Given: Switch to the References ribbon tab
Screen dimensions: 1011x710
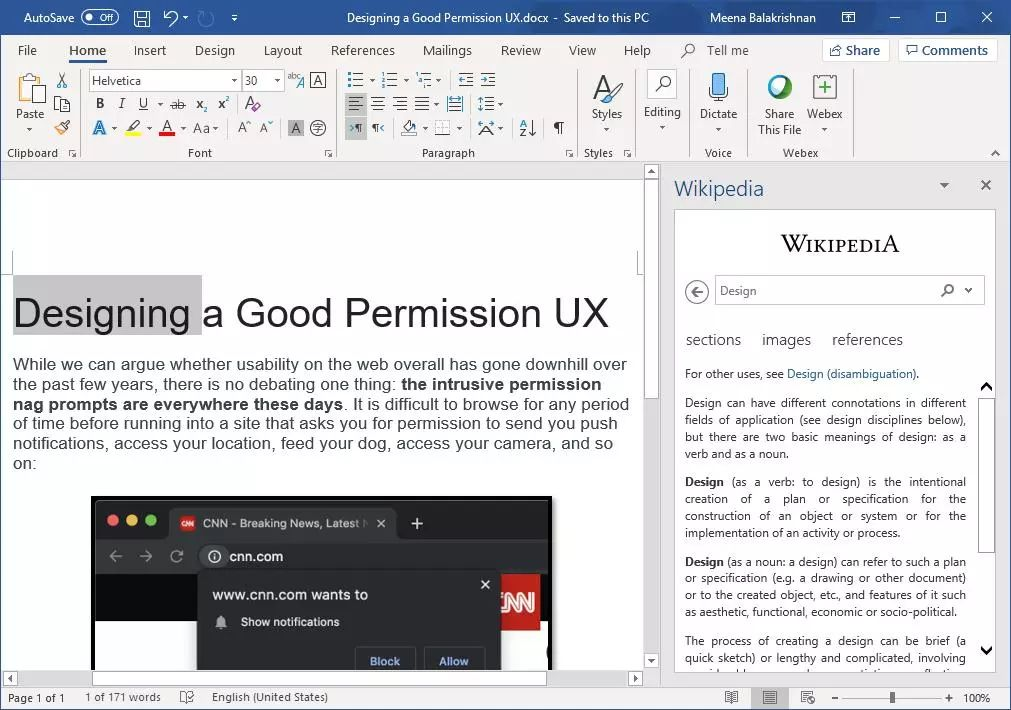Looking at the screenshot, I should pos(362,50).
